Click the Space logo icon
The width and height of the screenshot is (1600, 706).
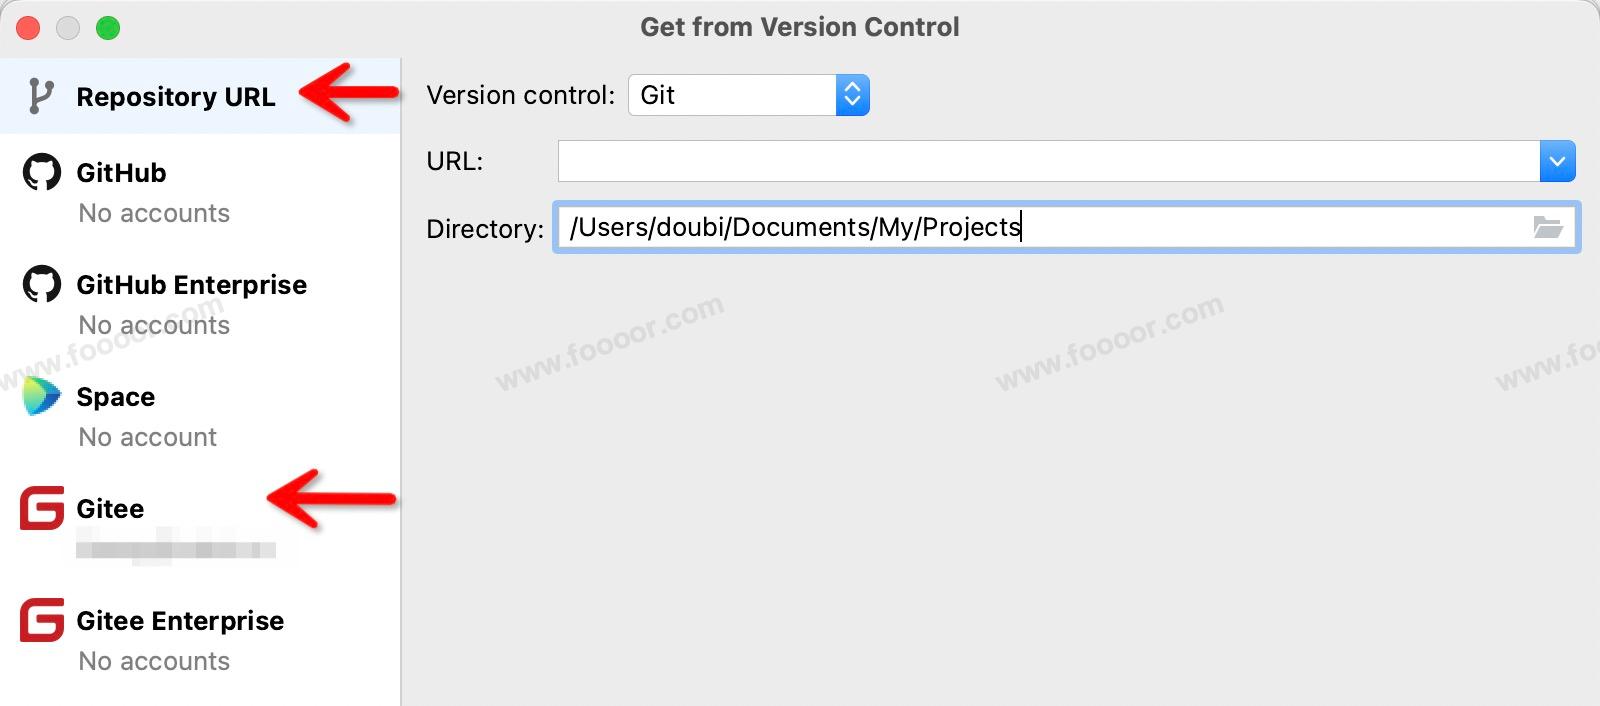coord(42,397)
